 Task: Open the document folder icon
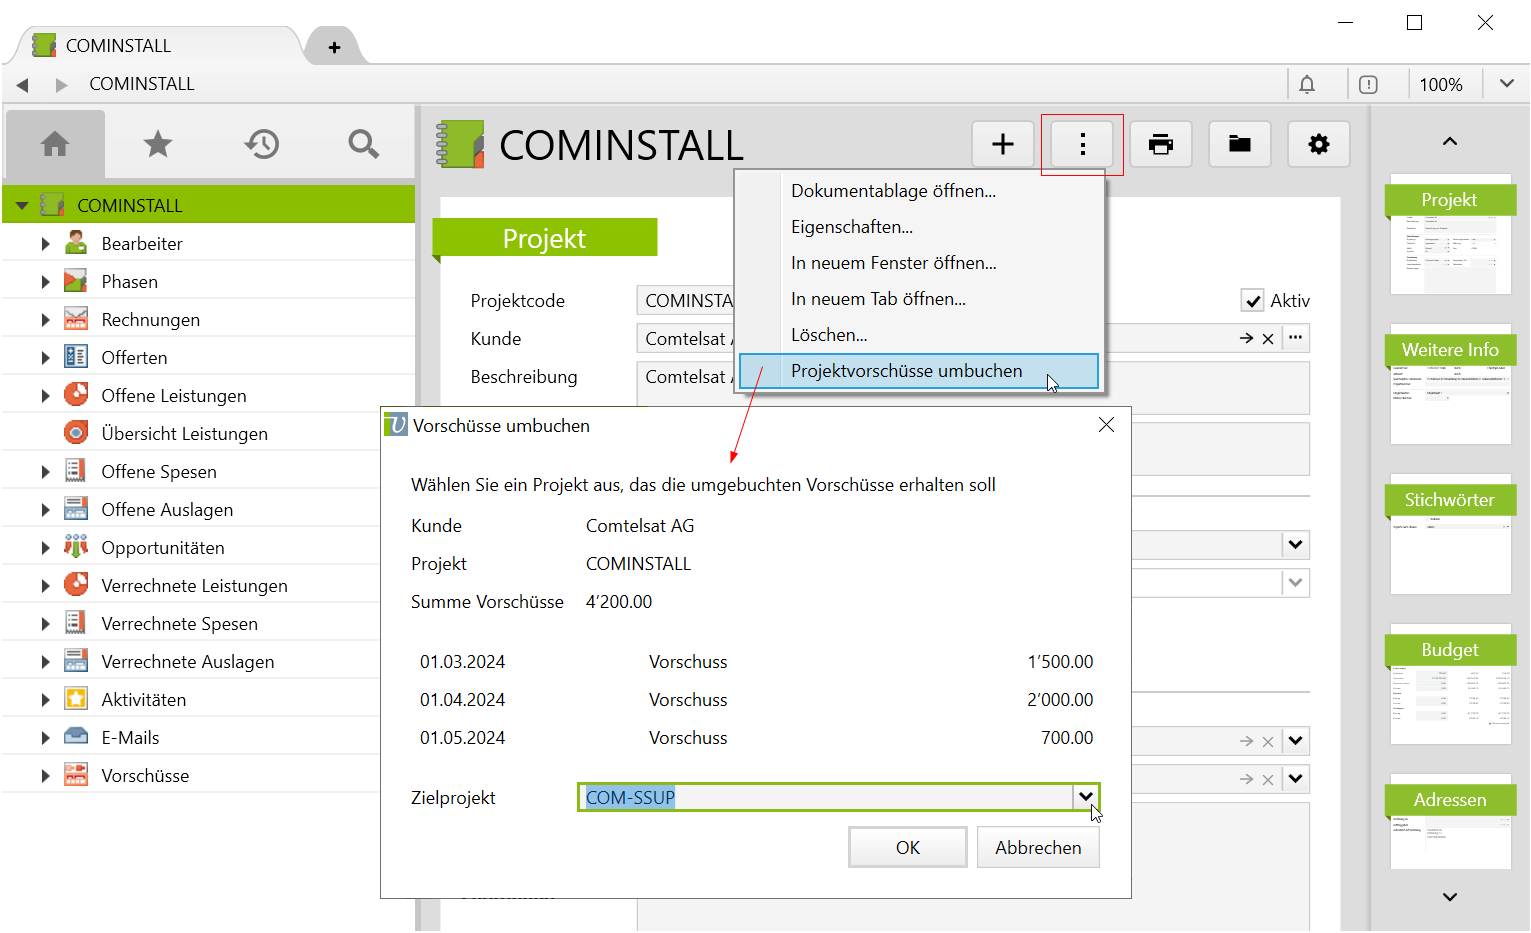click(x=1239, y=144)
